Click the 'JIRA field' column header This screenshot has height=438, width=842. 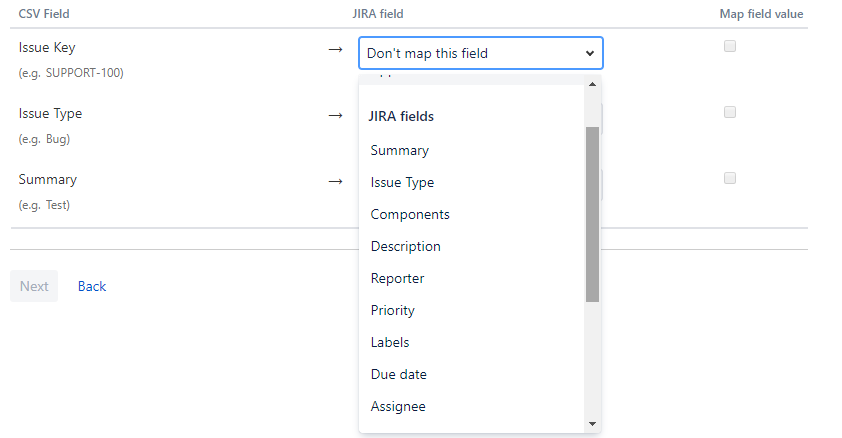[378, 14]
